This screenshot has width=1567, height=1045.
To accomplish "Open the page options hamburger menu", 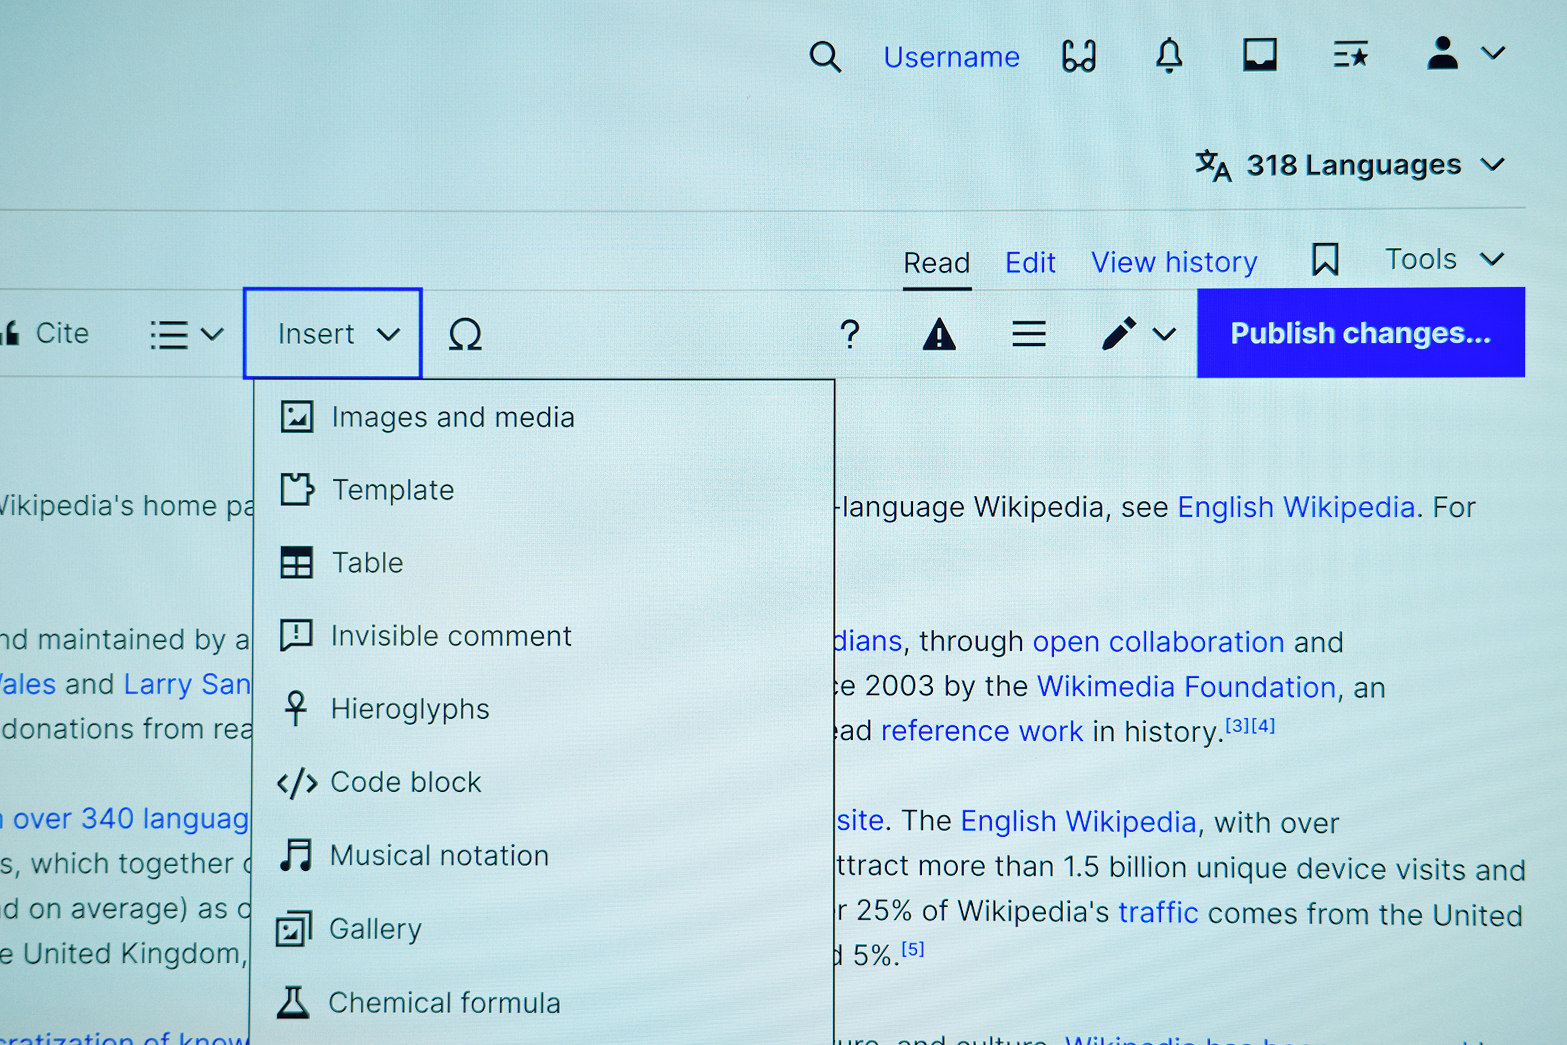I will (x=1028, y=334).
